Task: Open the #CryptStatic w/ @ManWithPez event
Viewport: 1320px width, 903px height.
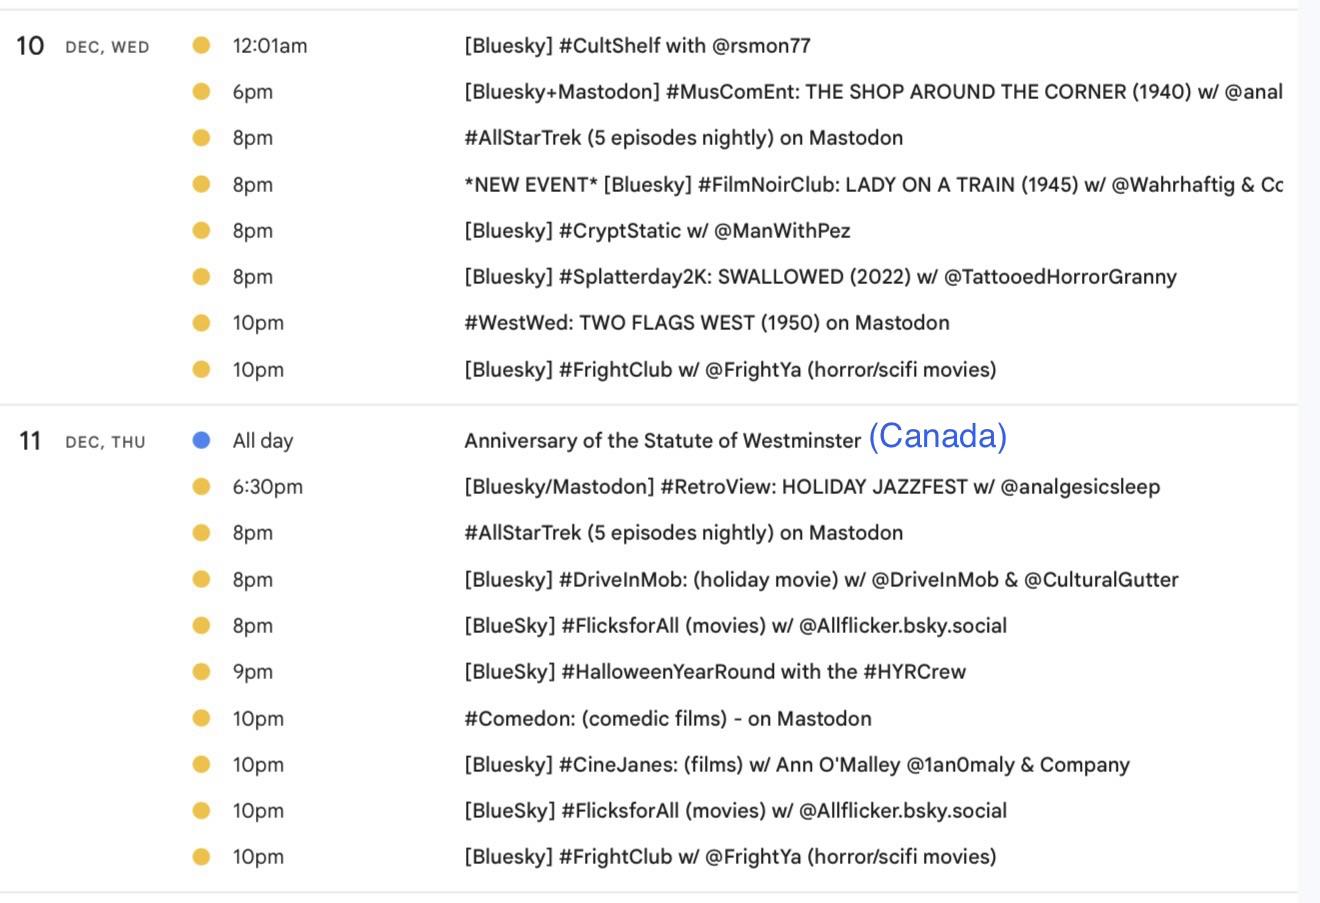Action: (x=657, y=231)
